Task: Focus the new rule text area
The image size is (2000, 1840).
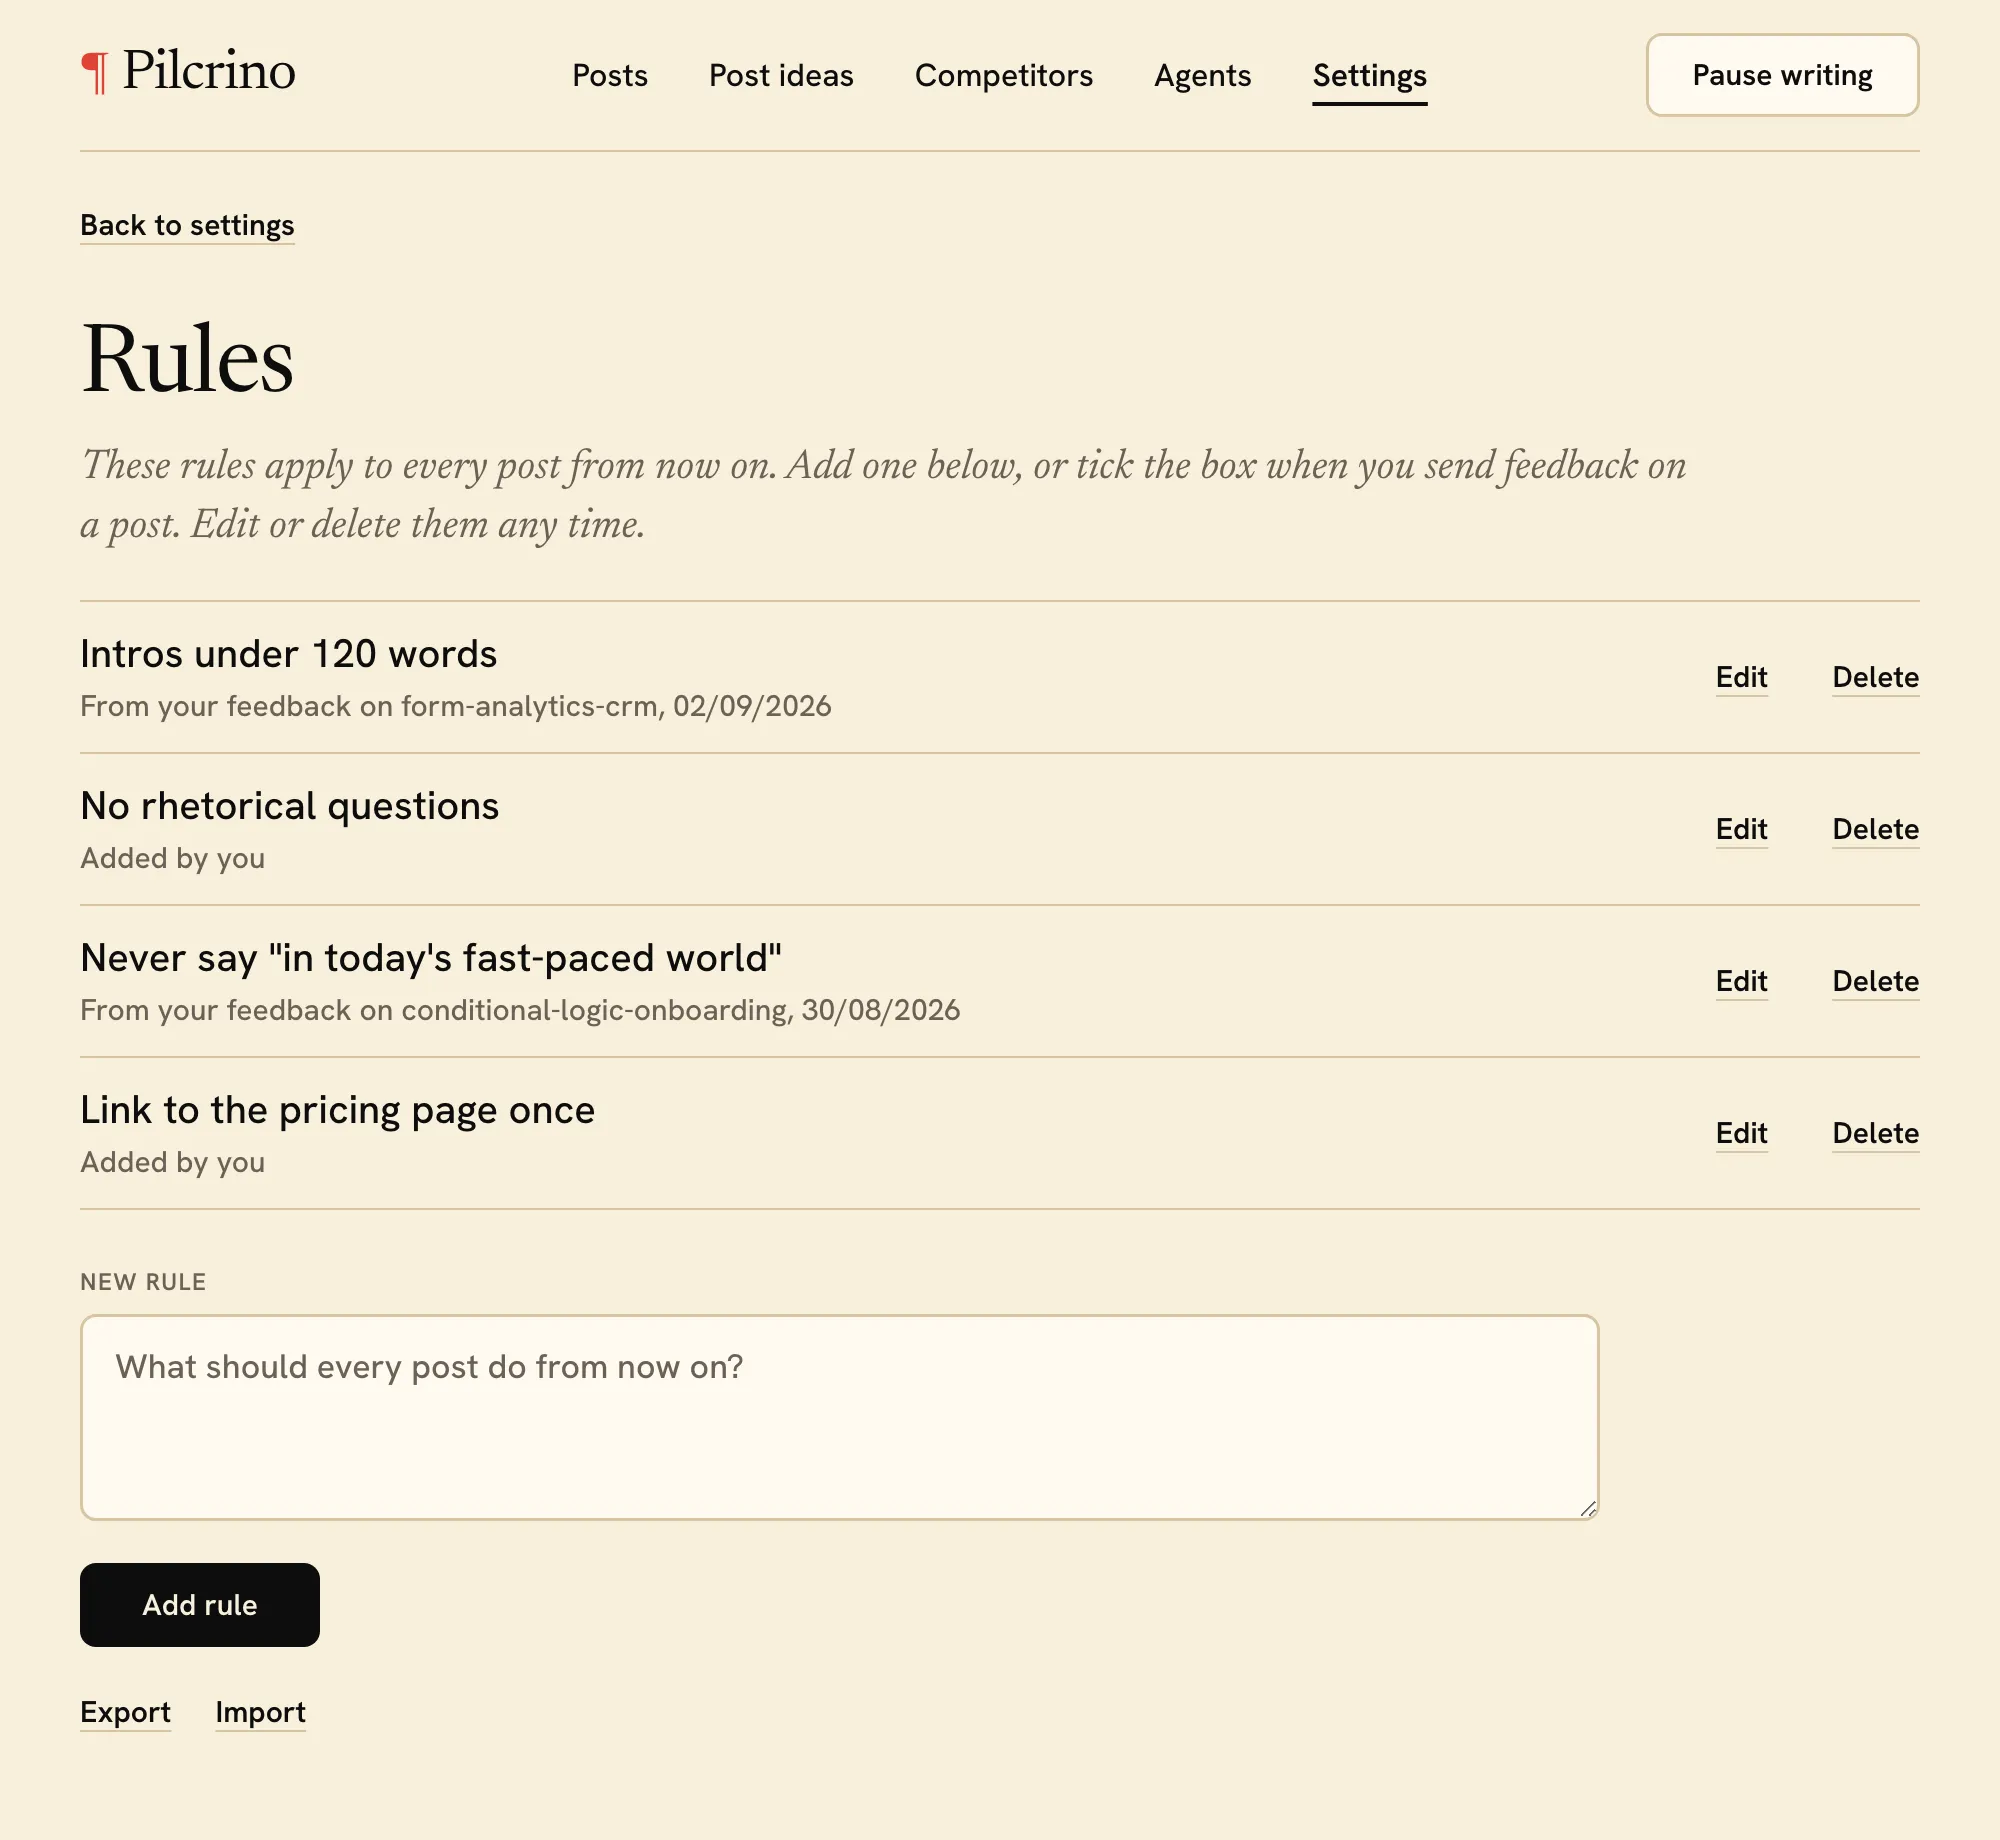Action: tap(840, 1417)
